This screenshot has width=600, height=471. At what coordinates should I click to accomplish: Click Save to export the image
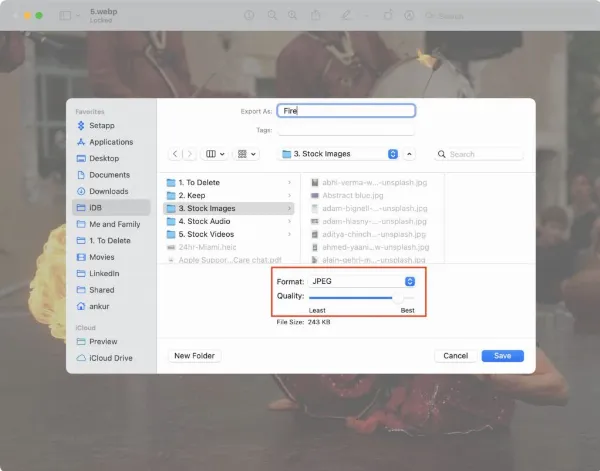click(502, 356)
